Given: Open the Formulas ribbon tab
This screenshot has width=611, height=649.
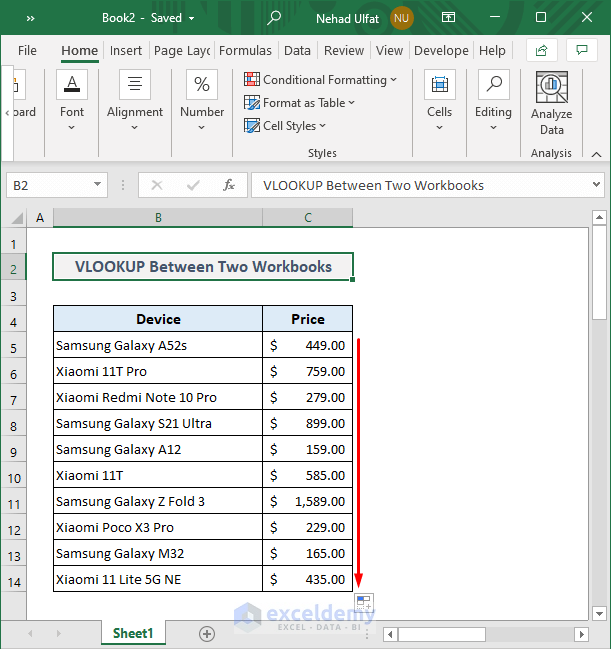Looking at the screenshot, I should tap(245, 50).
